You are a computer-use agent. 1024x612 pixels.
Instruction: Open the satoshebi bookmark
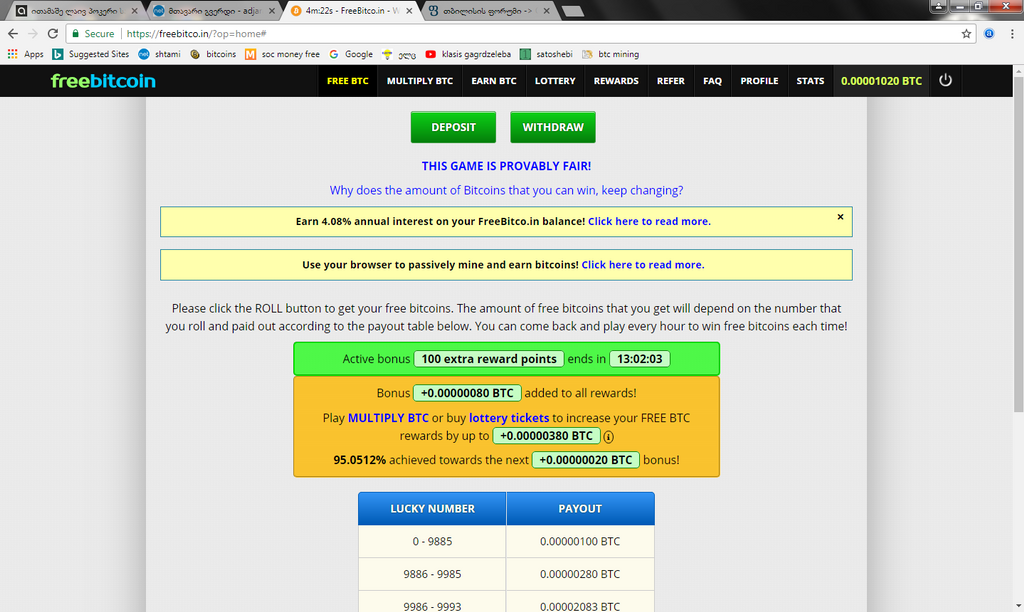coord(546,54)
